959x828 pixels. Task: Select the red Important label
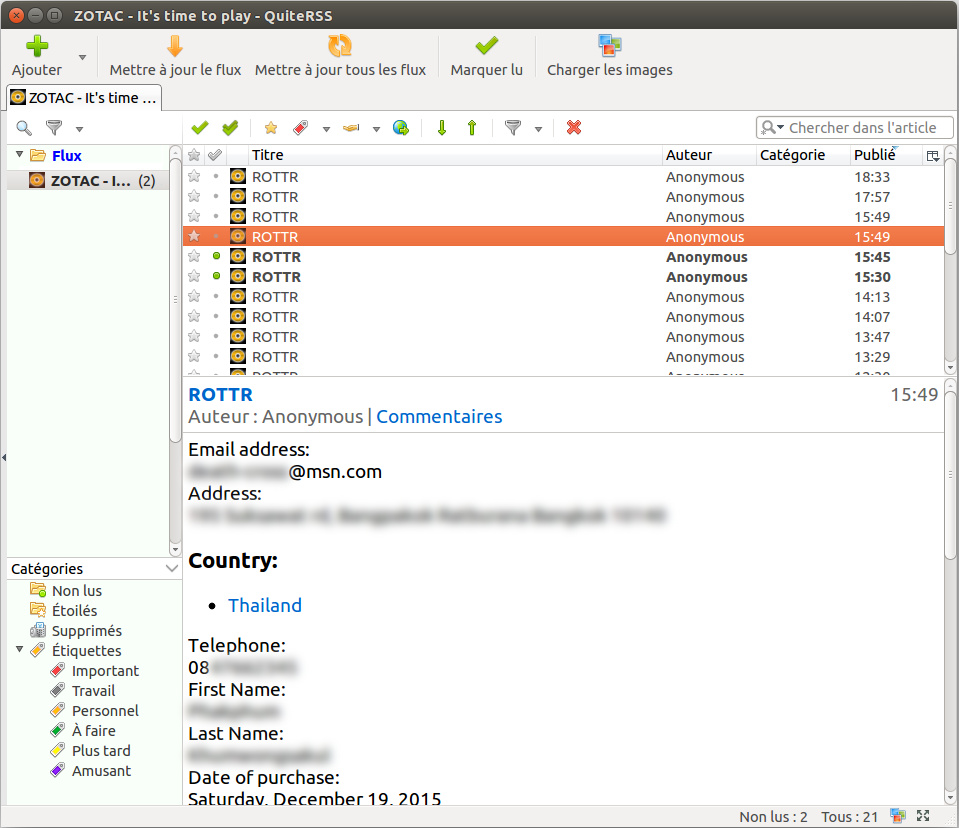coord(105,671)
